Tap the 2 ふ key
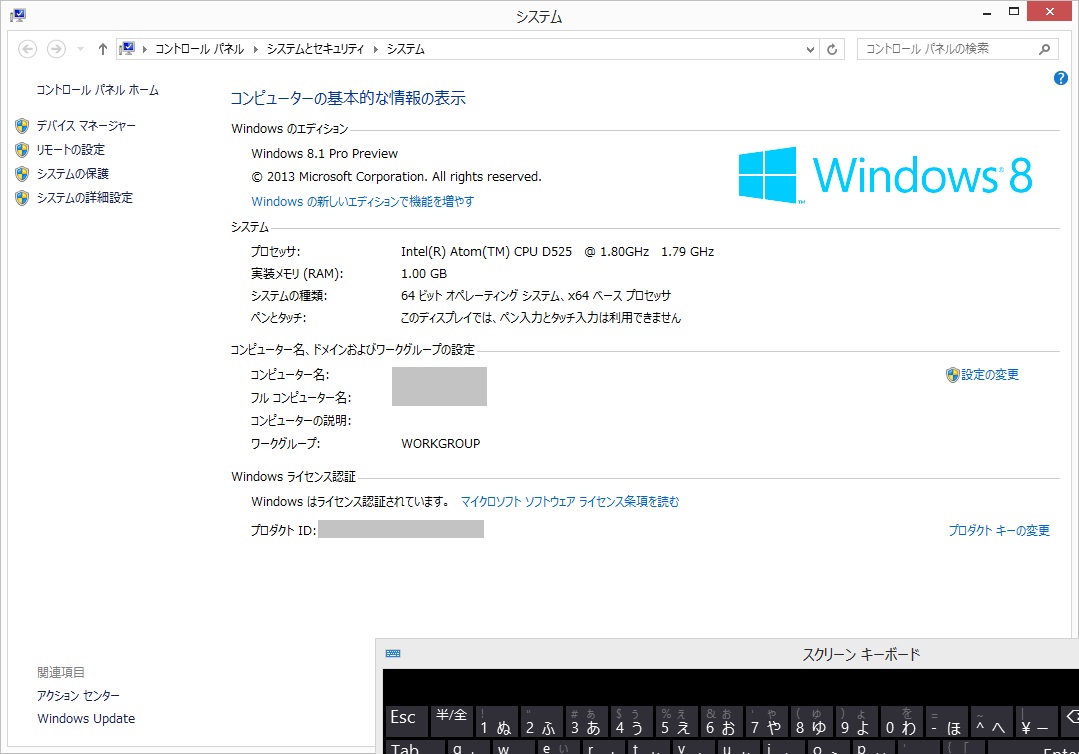This screenshot has width=1079, height=754. [x=541, y=721]
